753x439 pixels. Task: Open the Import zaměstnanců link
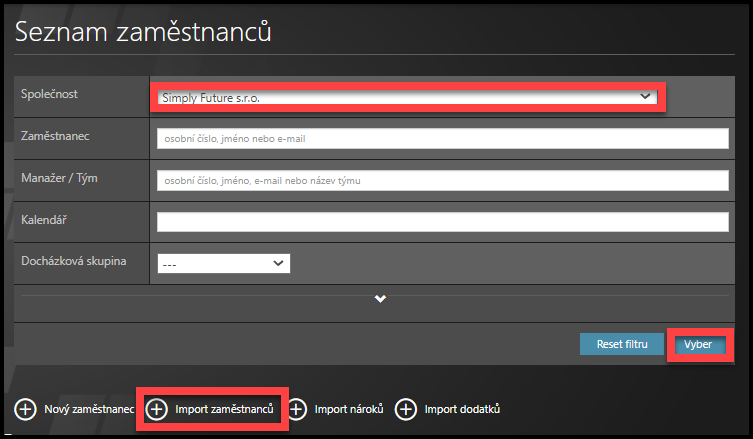[x=224, y=409]
